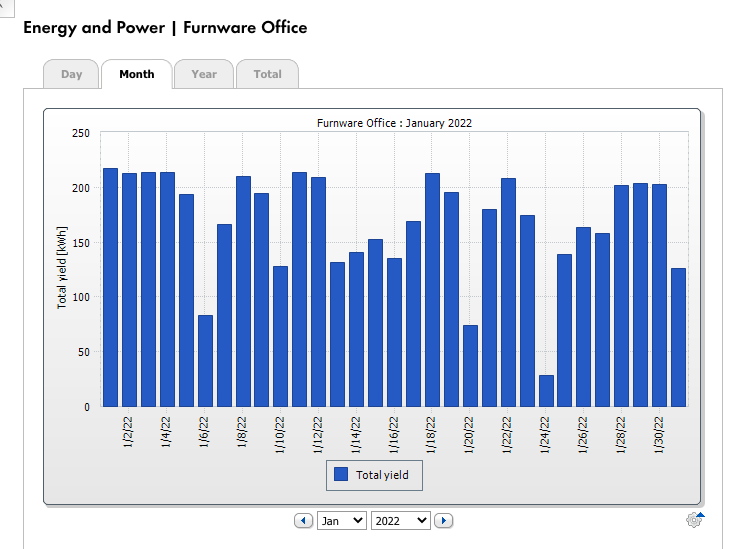The image size is (737, 549).
Task: Click the 1/10/22 axis date label
Action: point(279,435)
